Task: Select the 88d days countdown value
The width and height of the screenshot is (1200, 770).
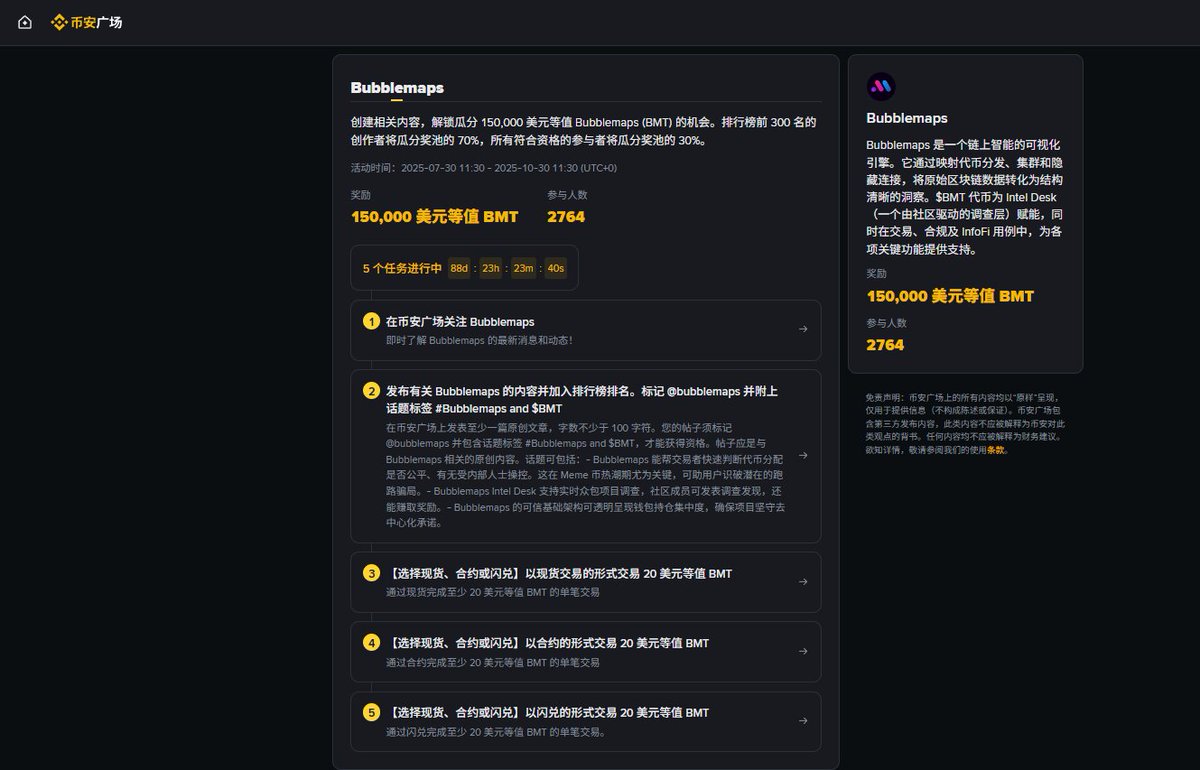Action: tap(459, 268)
